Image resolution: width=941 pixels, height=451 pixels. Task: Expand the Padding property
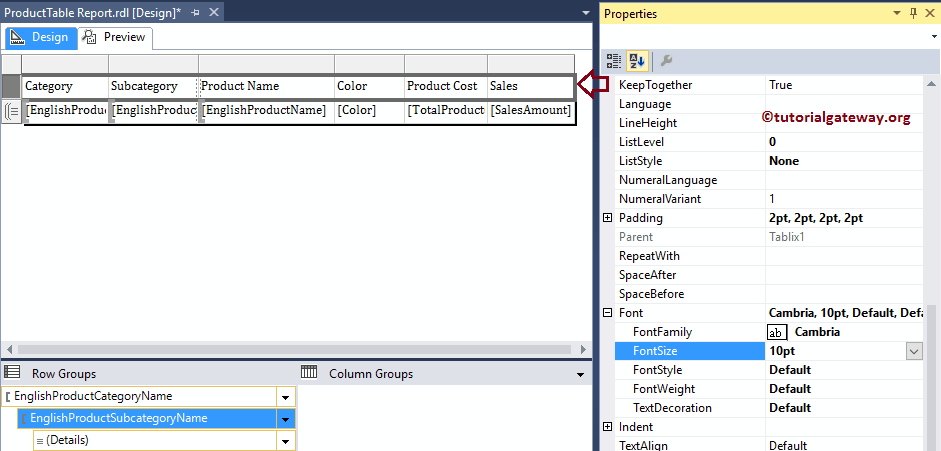point(608,218)
